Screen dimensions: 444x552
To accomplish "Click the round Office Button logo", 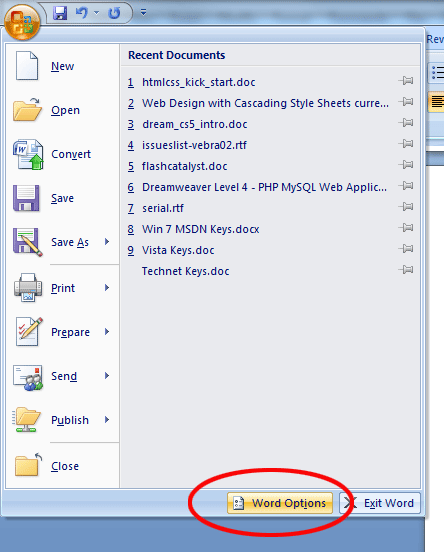I will coord(22,22).
